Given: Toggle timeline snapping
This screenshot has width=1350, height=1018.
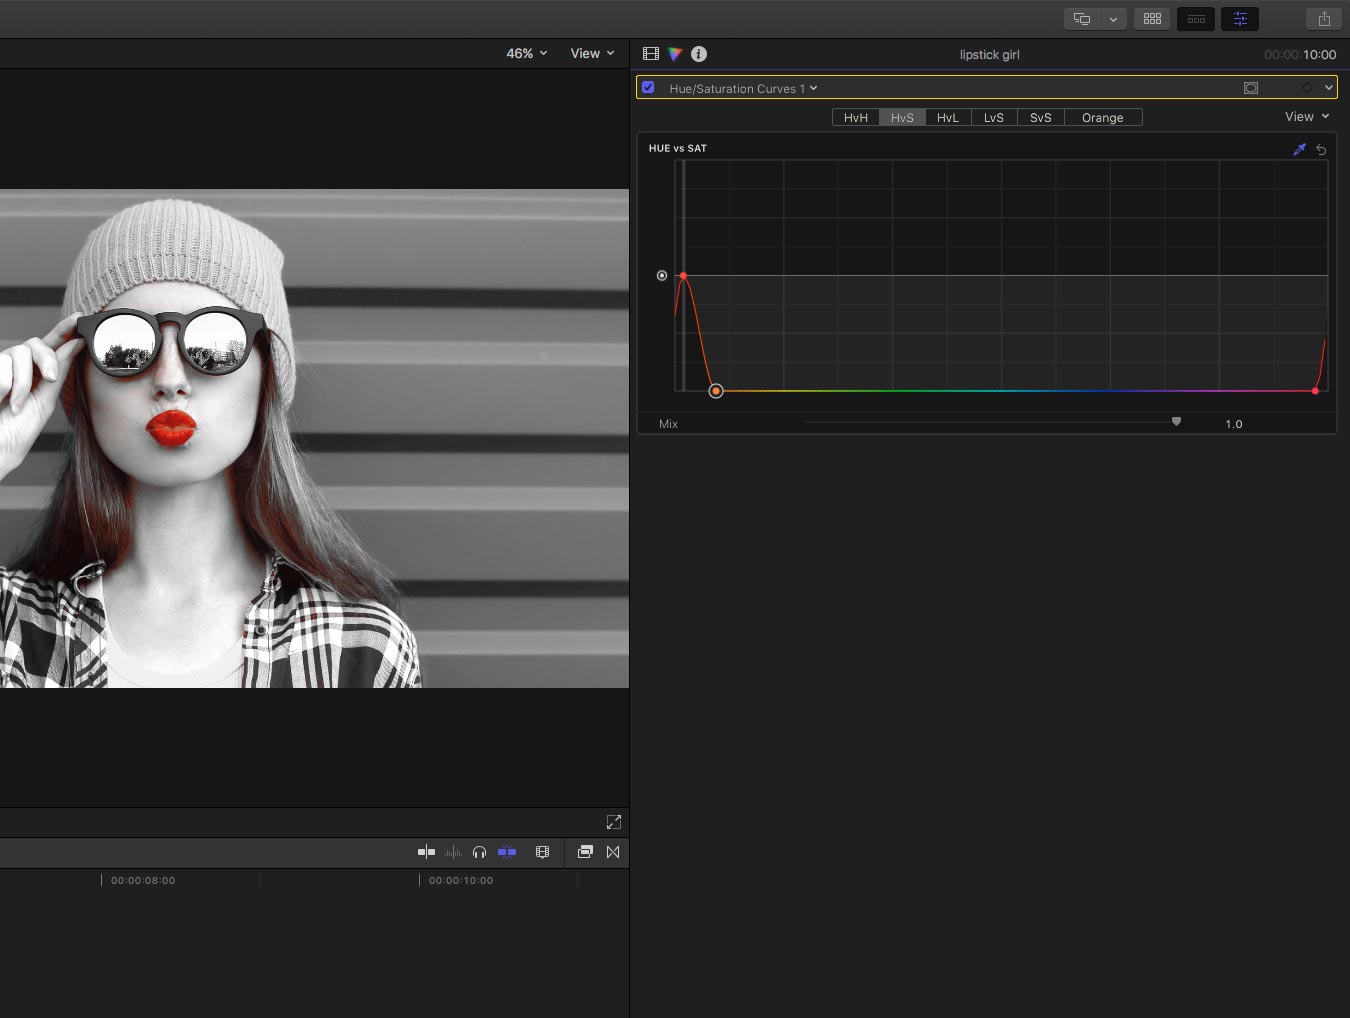Looking at the screenshot, I should pos(507,852).
